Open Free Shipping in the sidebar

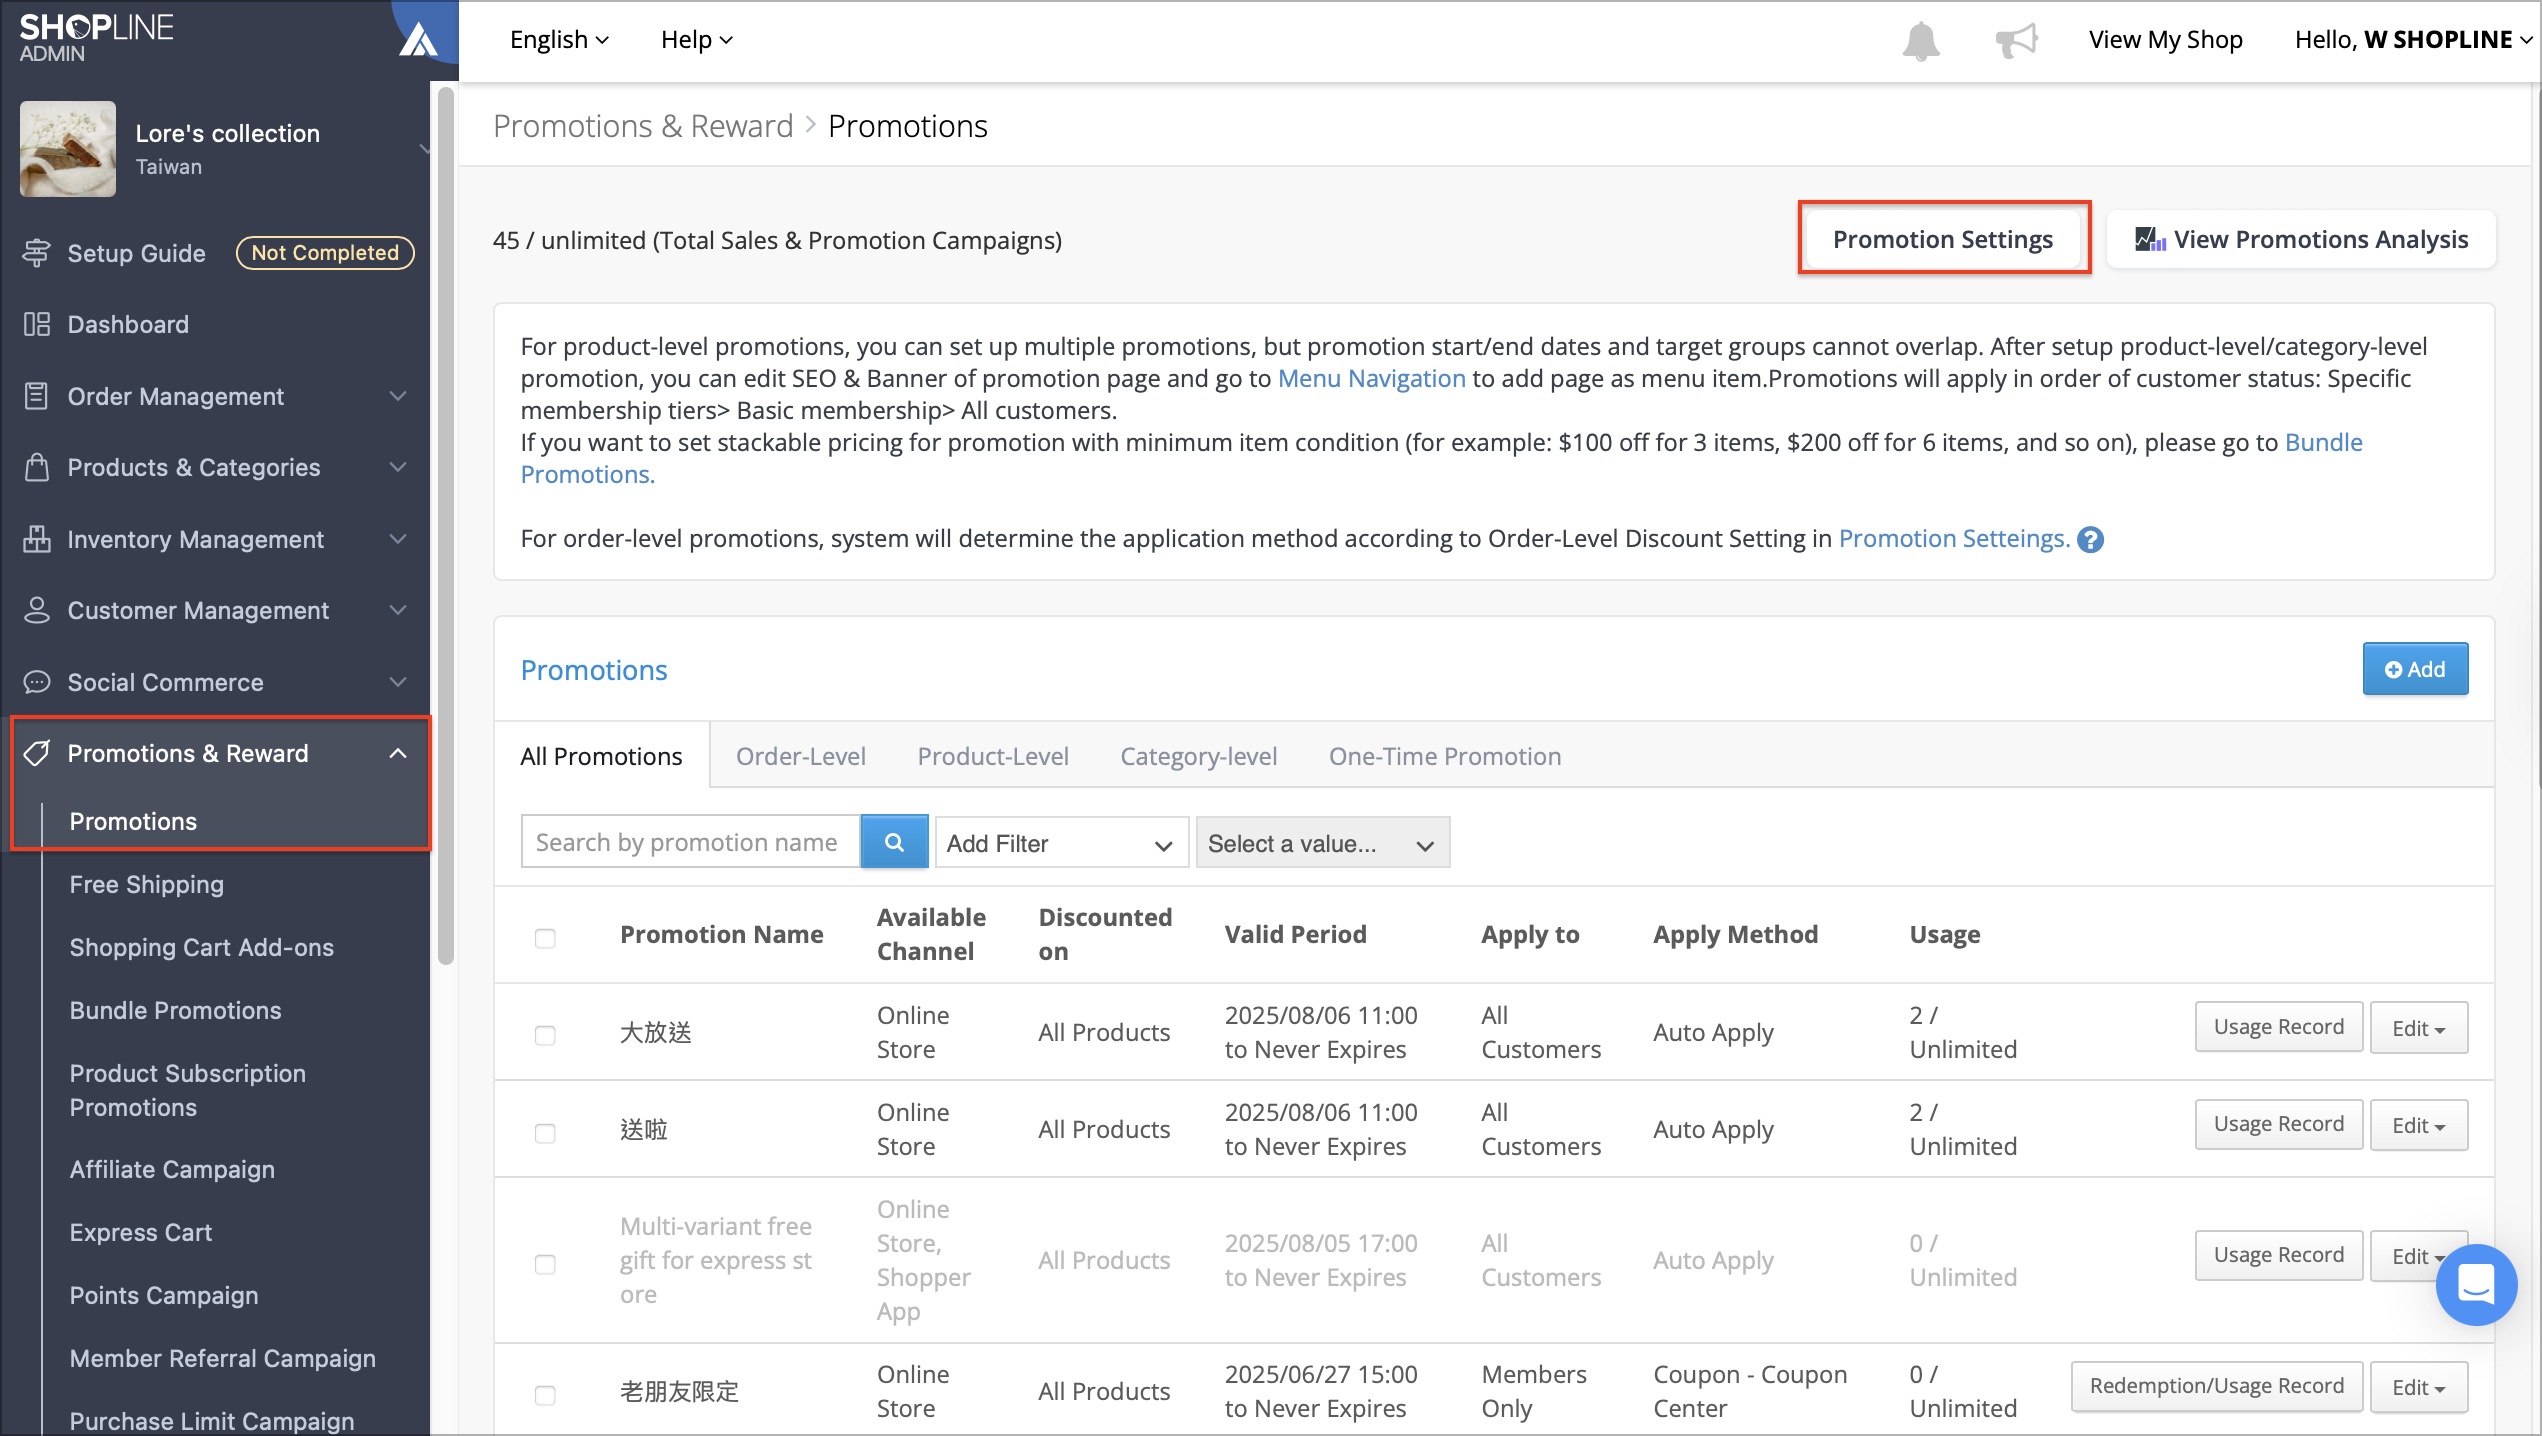(147, 884)
